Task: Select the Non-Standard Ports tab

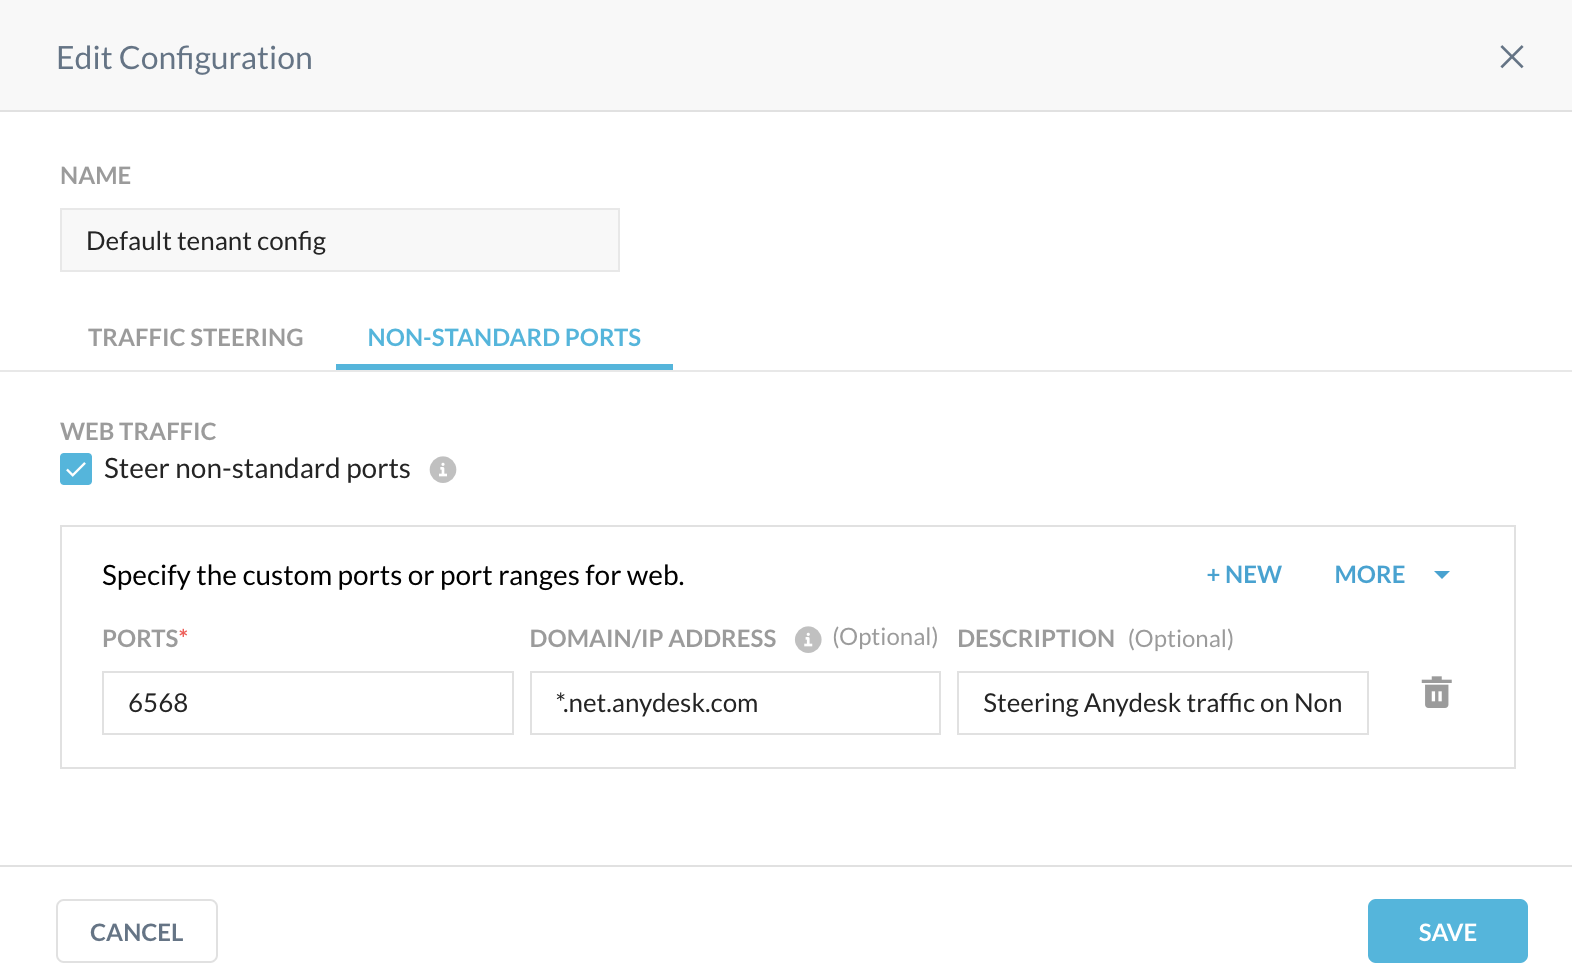Action: 504,338
